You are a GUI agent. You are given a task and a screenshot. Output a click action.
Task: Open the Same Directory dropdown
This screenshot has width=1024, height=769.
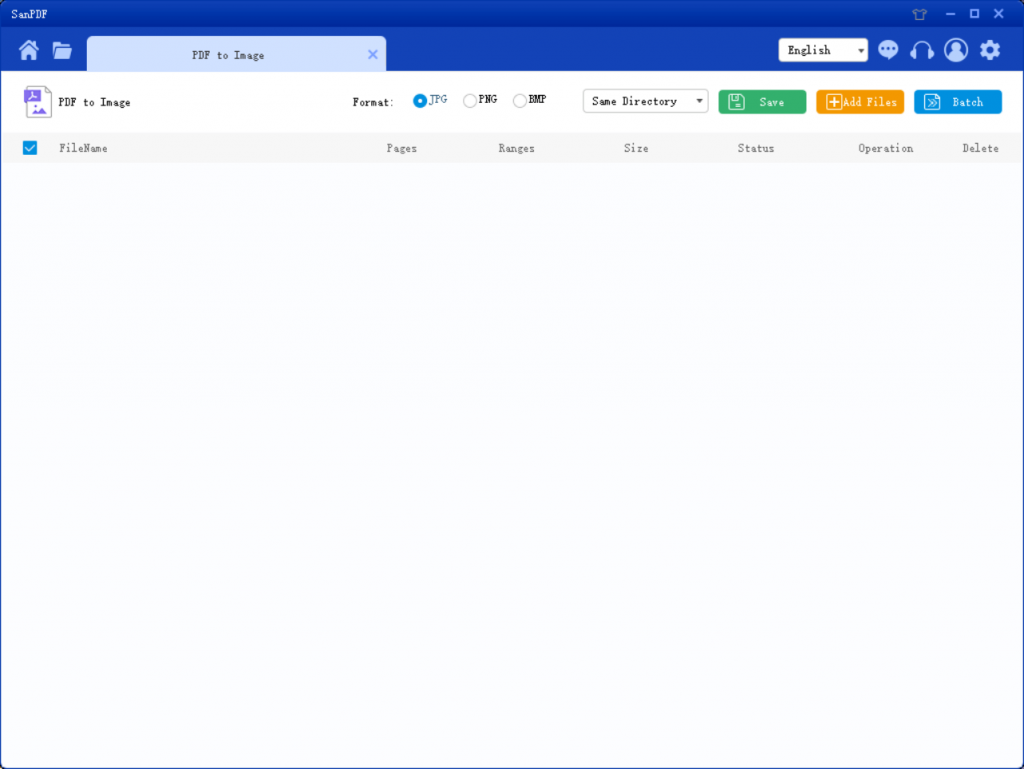645,101
